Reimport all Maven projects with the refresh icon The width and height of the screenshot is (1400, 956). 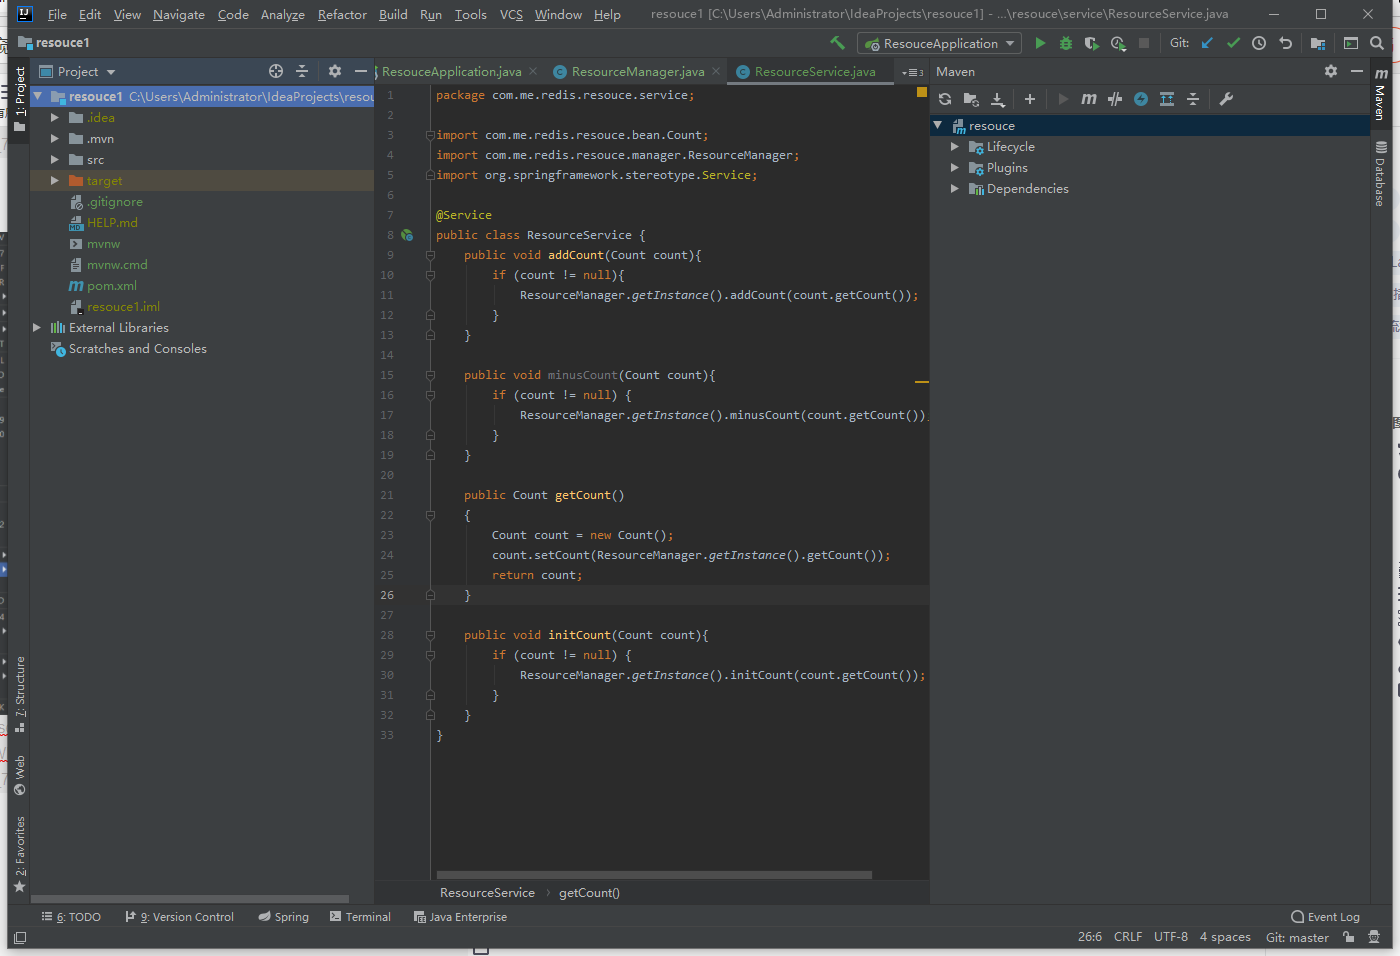[945, 99]
